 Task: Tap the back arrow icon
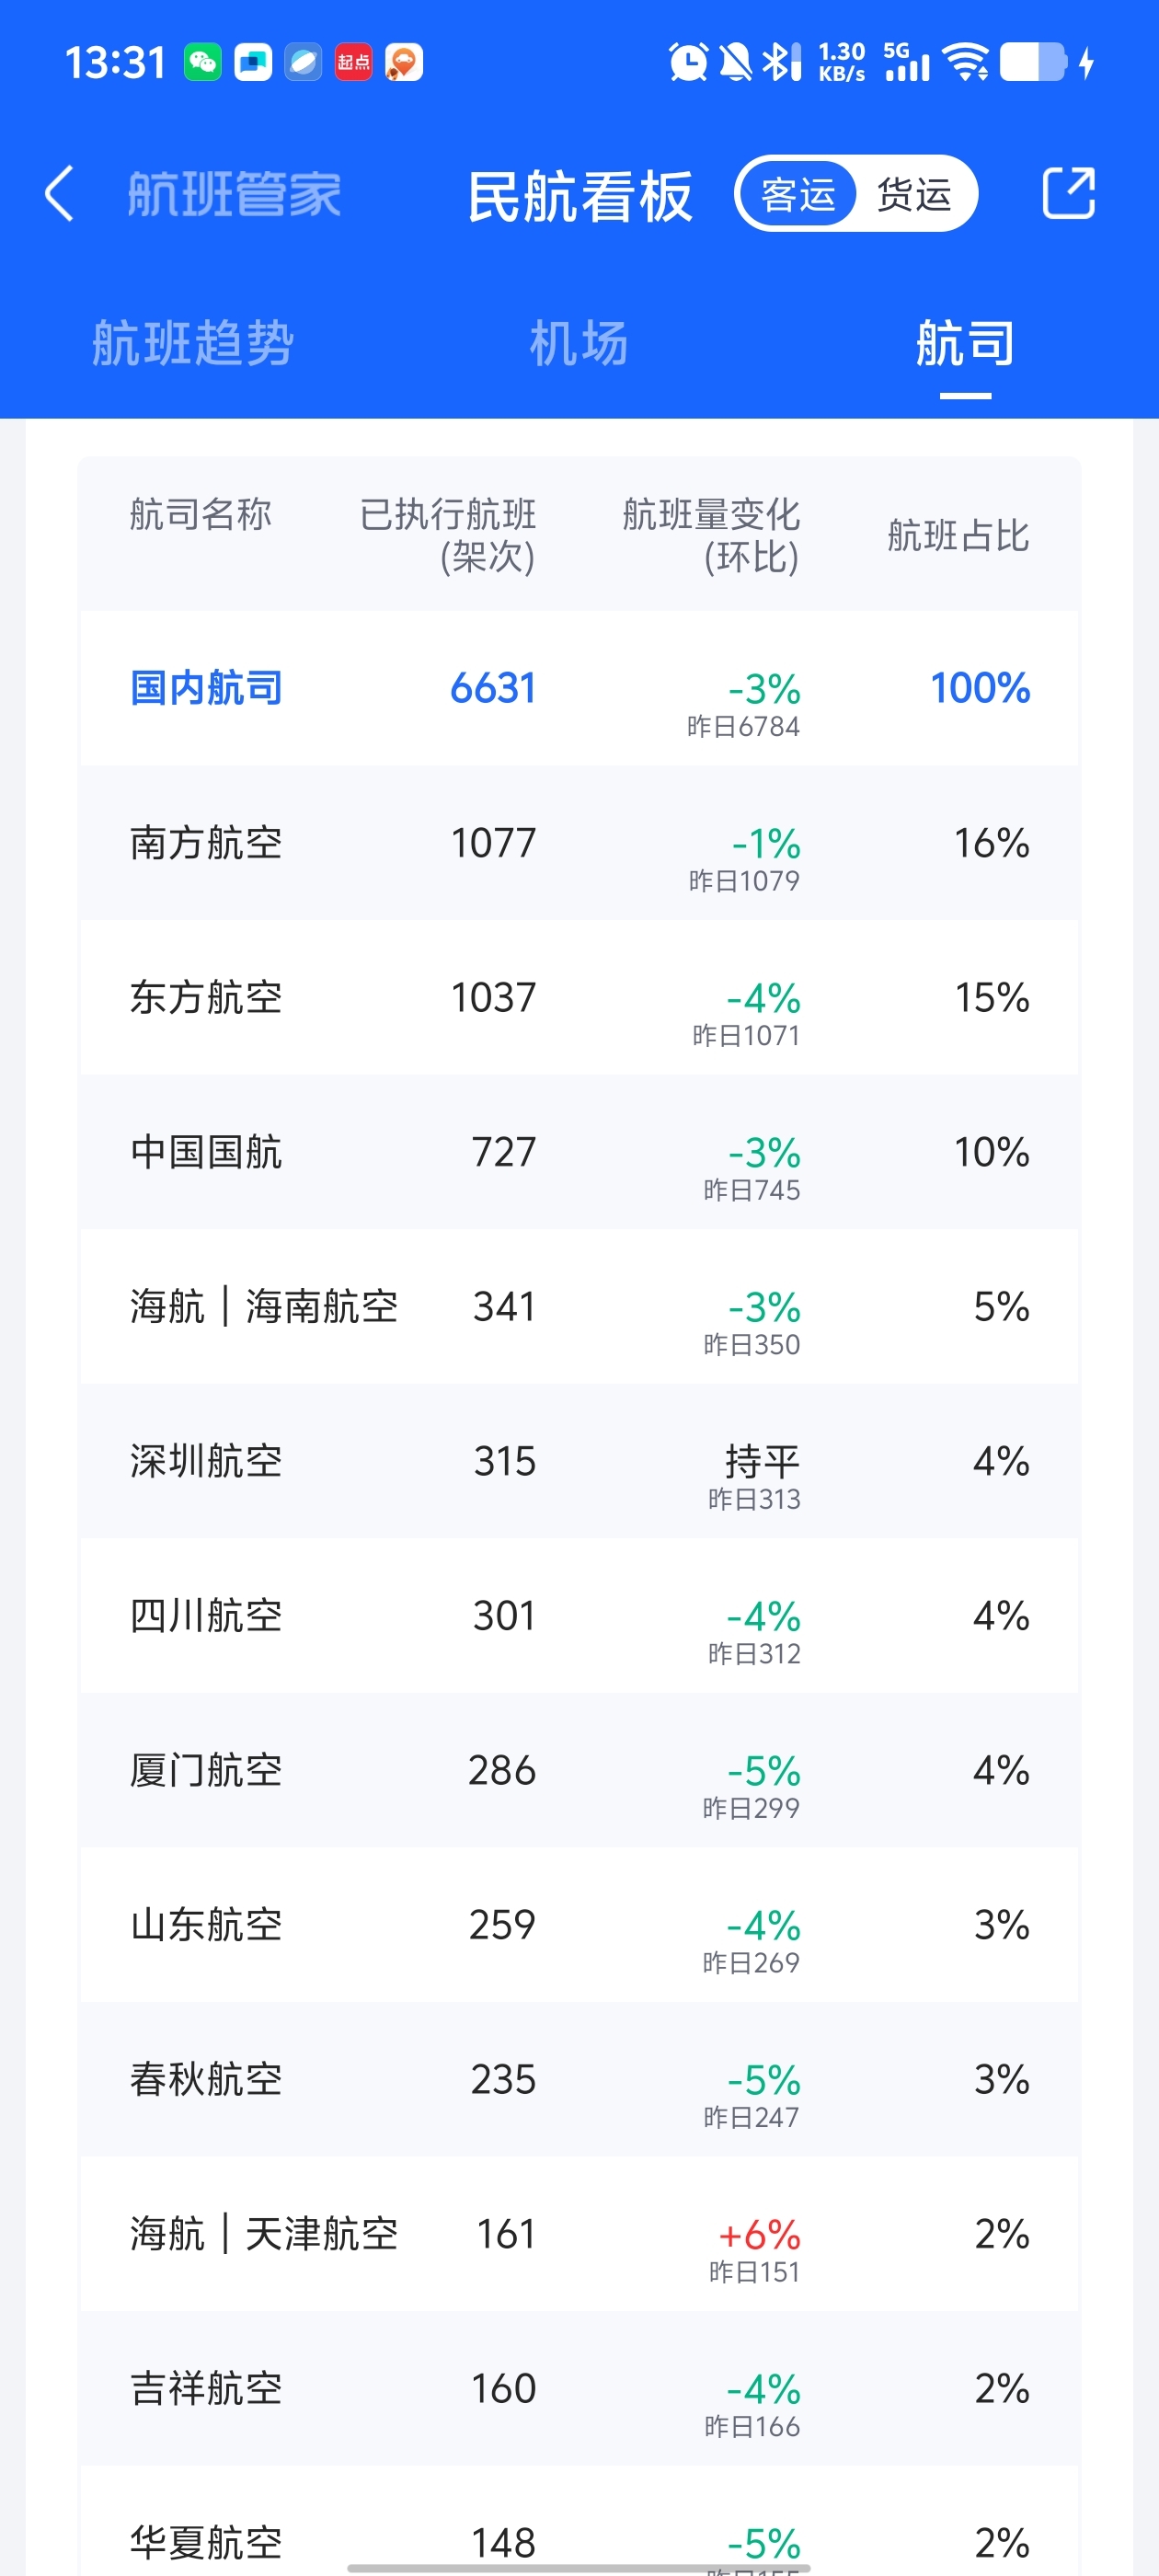click(59, 193)
